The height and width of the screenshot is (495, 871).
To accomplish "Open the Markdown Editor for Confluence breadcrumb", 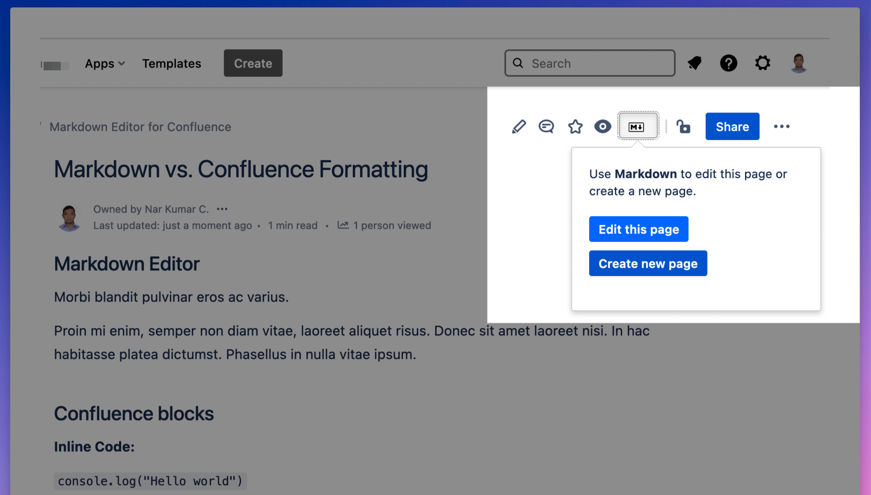I will pos(140,127).
